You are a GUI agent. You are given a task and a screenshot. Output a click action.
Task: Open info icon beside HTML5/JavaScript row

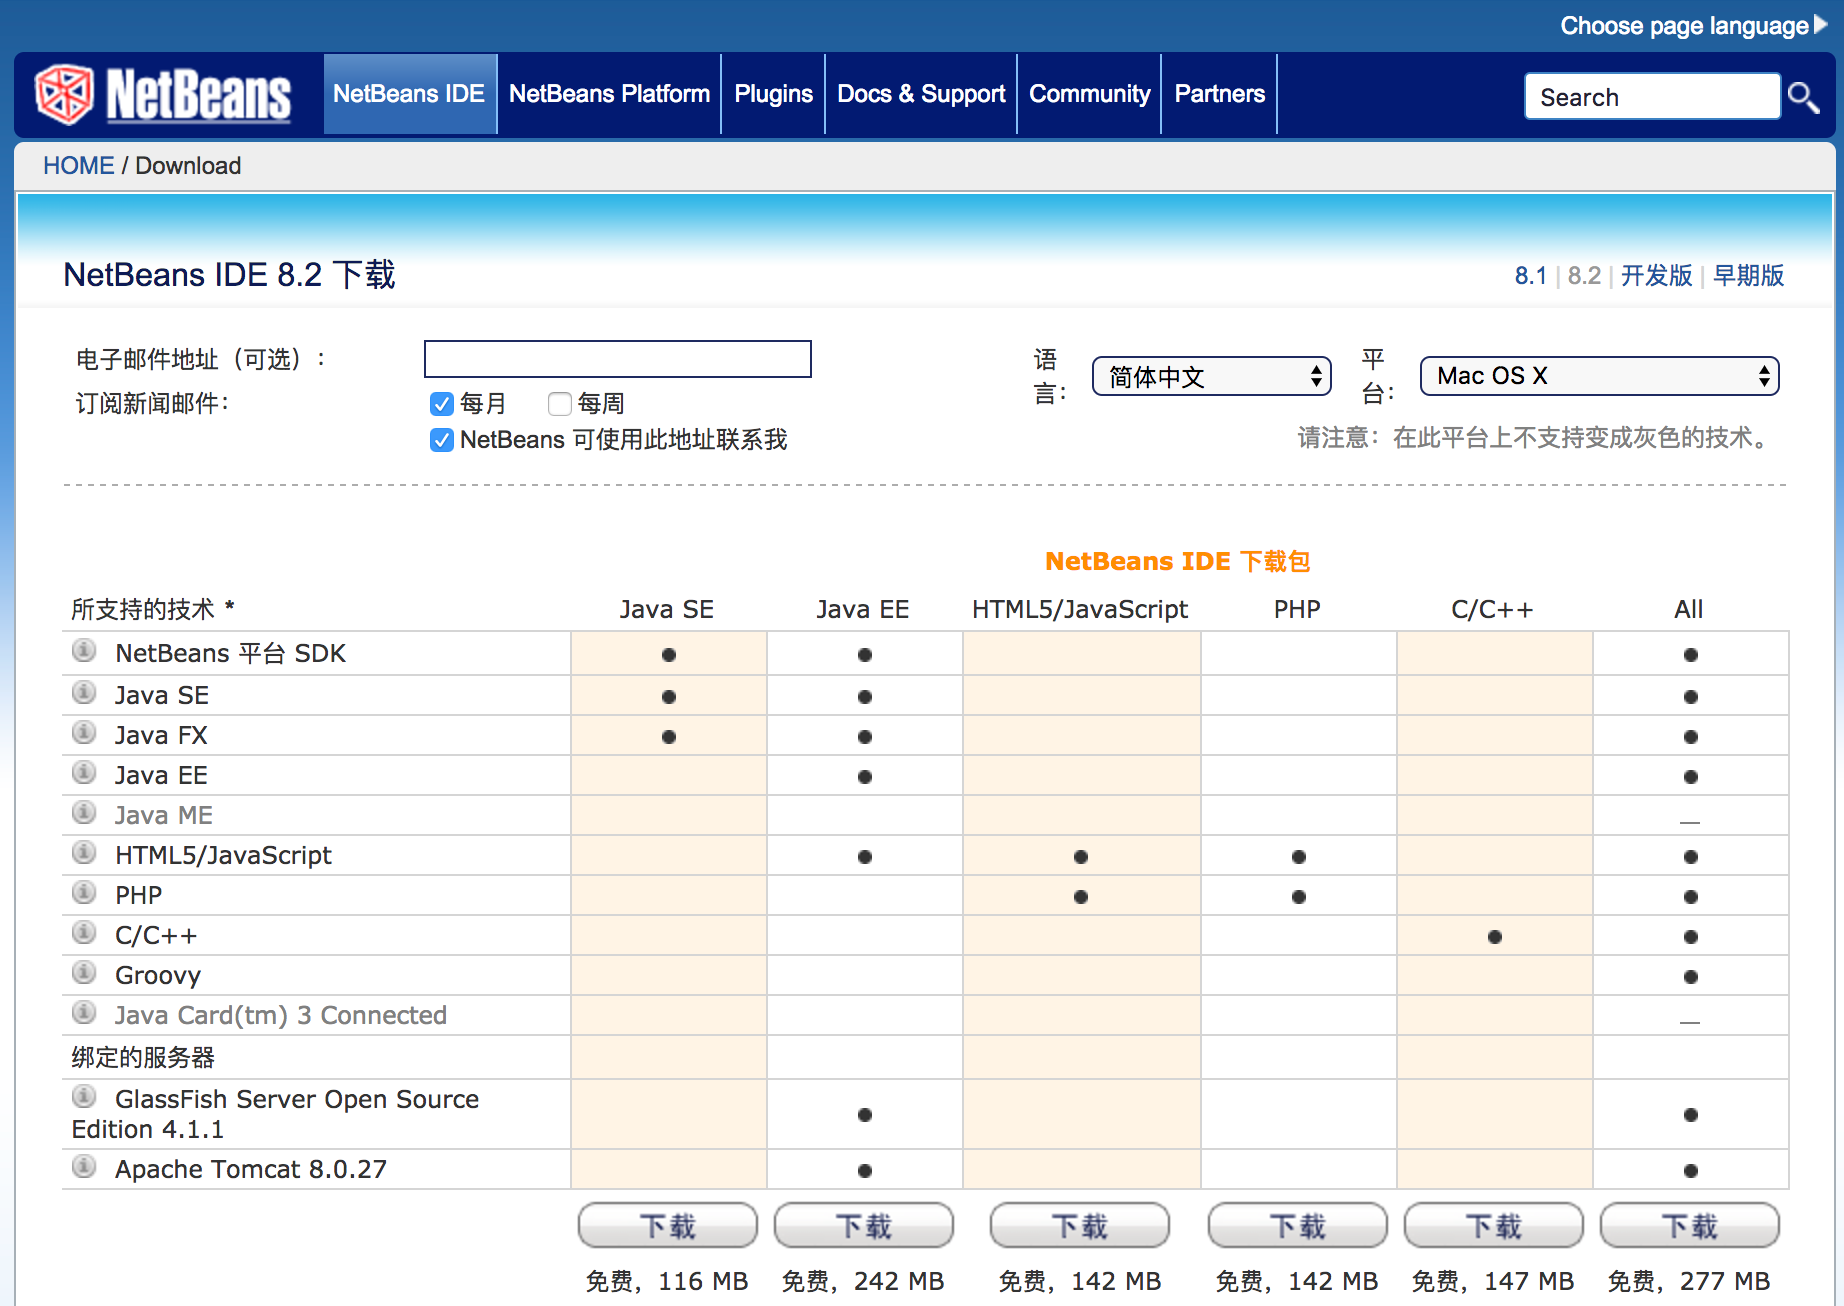click(x=85, y=853)
